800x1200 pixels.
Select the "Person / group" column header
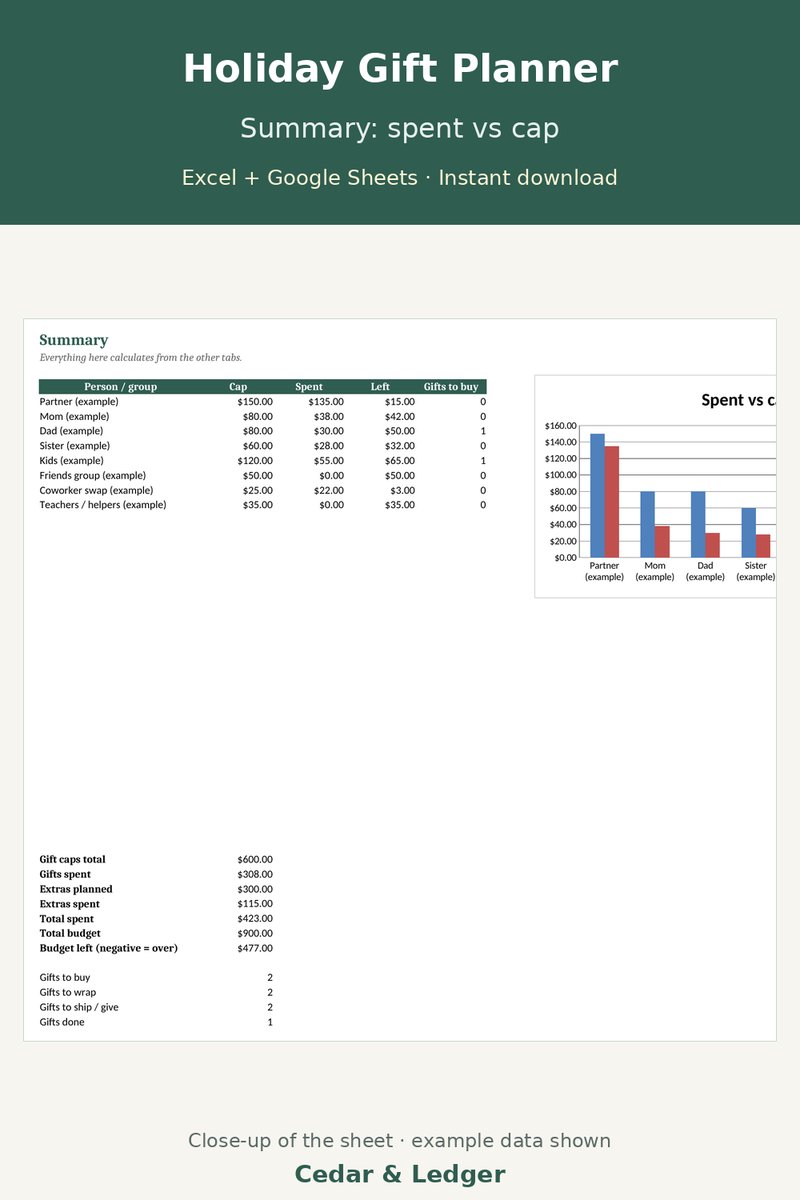(120, 386)
